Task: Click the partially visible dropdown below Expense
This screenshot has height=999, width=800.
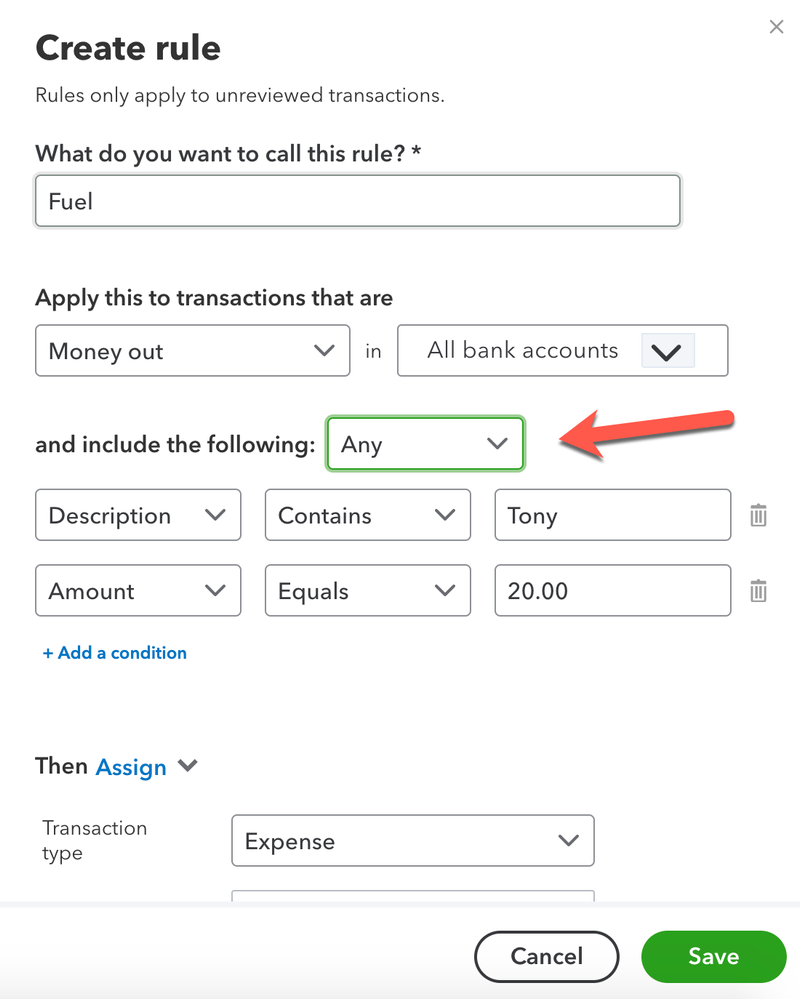Action: pos(413,896)
